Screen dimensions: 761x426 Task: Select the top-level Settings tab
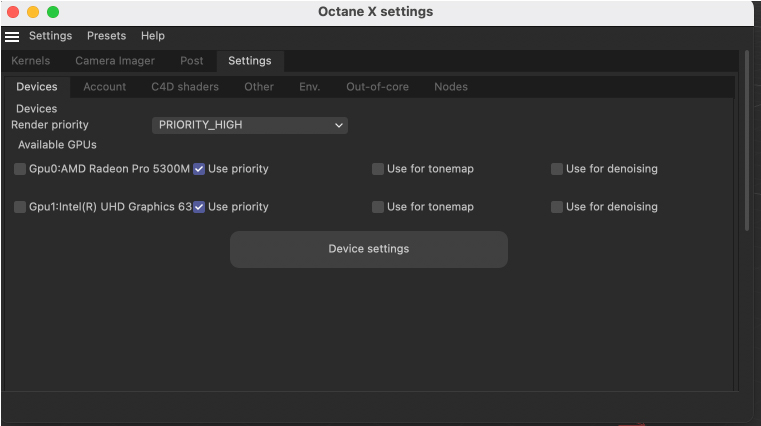pos(250,61)
